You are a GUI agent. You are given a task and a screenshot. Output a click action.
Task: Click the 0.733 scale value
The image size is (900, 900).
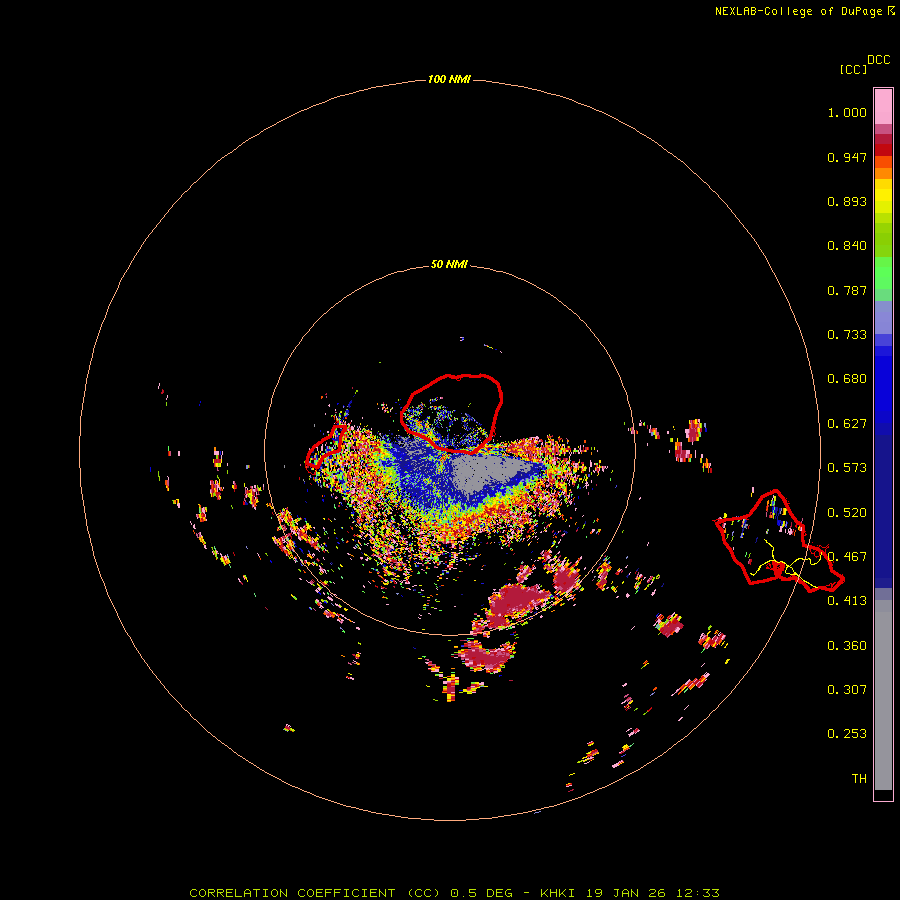(847, 335)
